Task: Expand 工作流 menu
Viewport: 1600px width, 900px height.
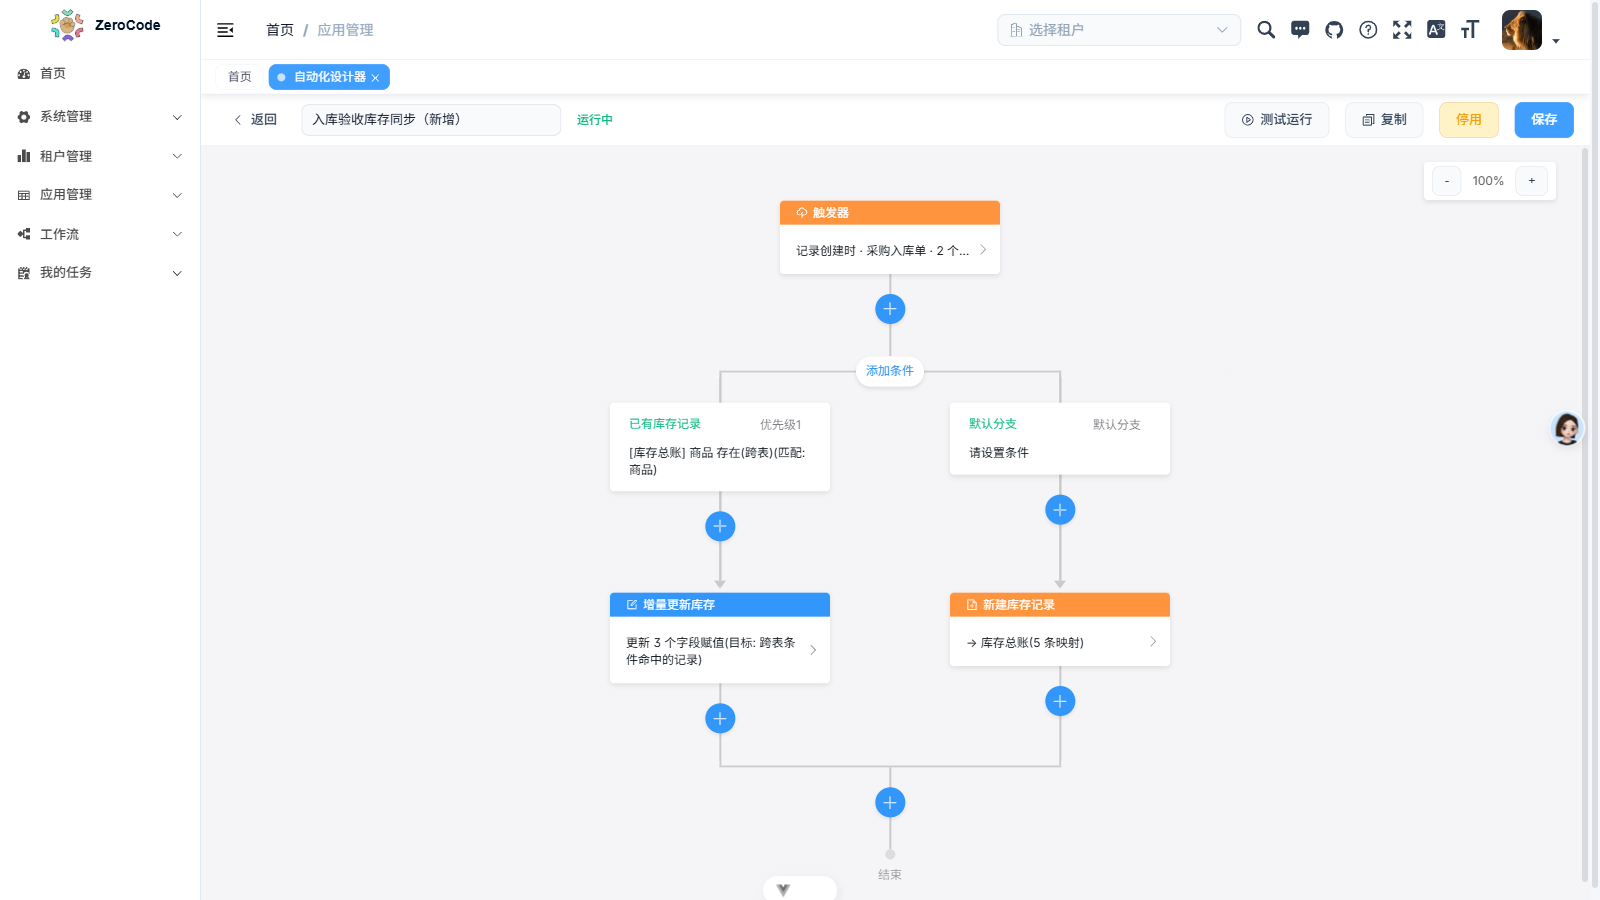Action: [100, 234]
